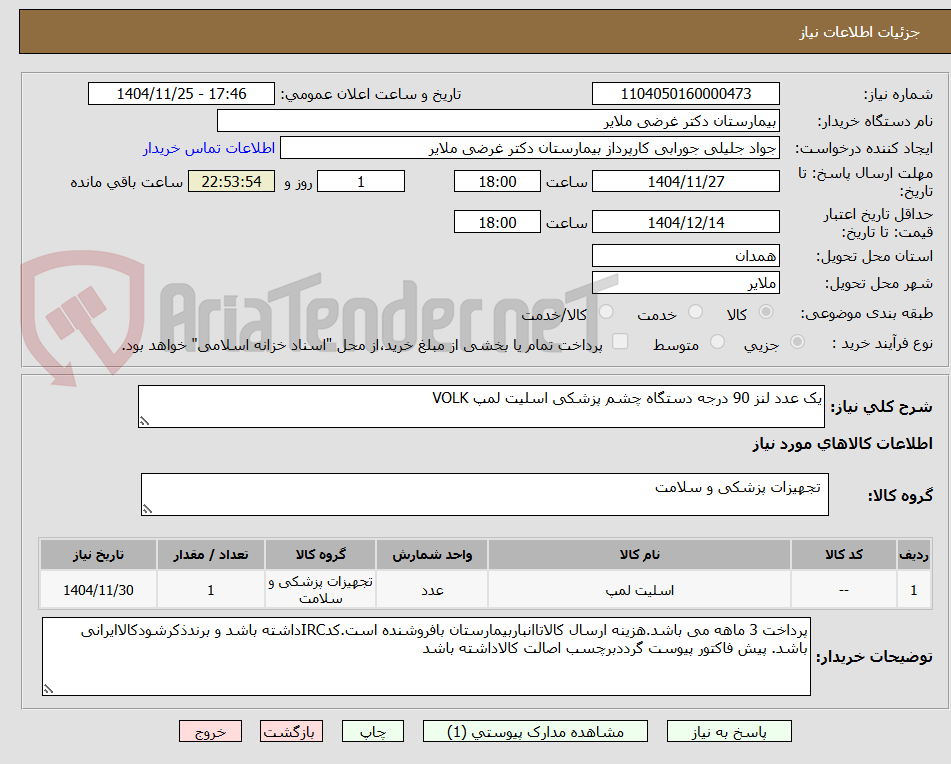Click the اسلیت لمپ item name cell
Viewport: 951px width, 764px height.
(639, 590)
